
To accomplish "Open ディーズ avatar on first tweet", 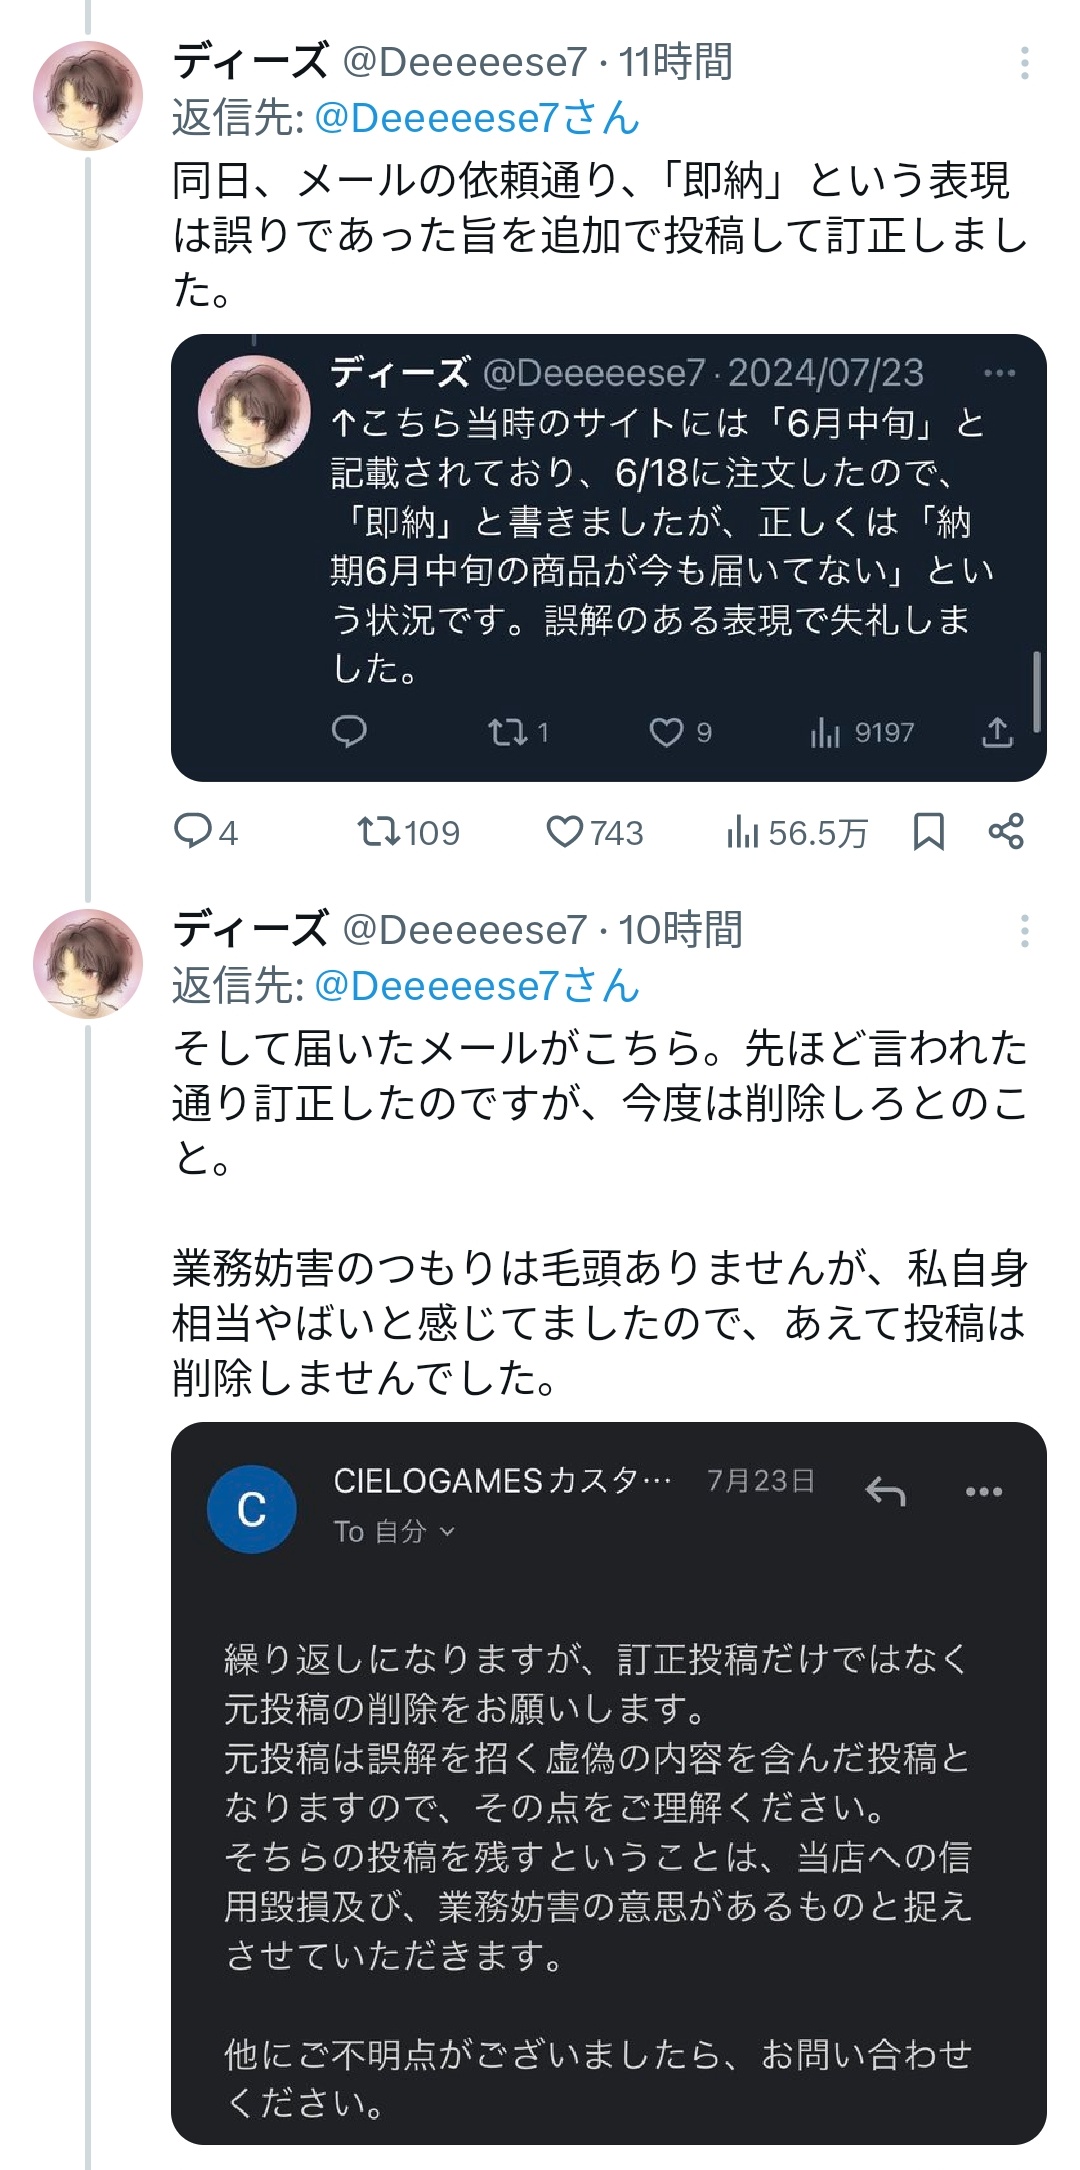I will click(88, 96).
